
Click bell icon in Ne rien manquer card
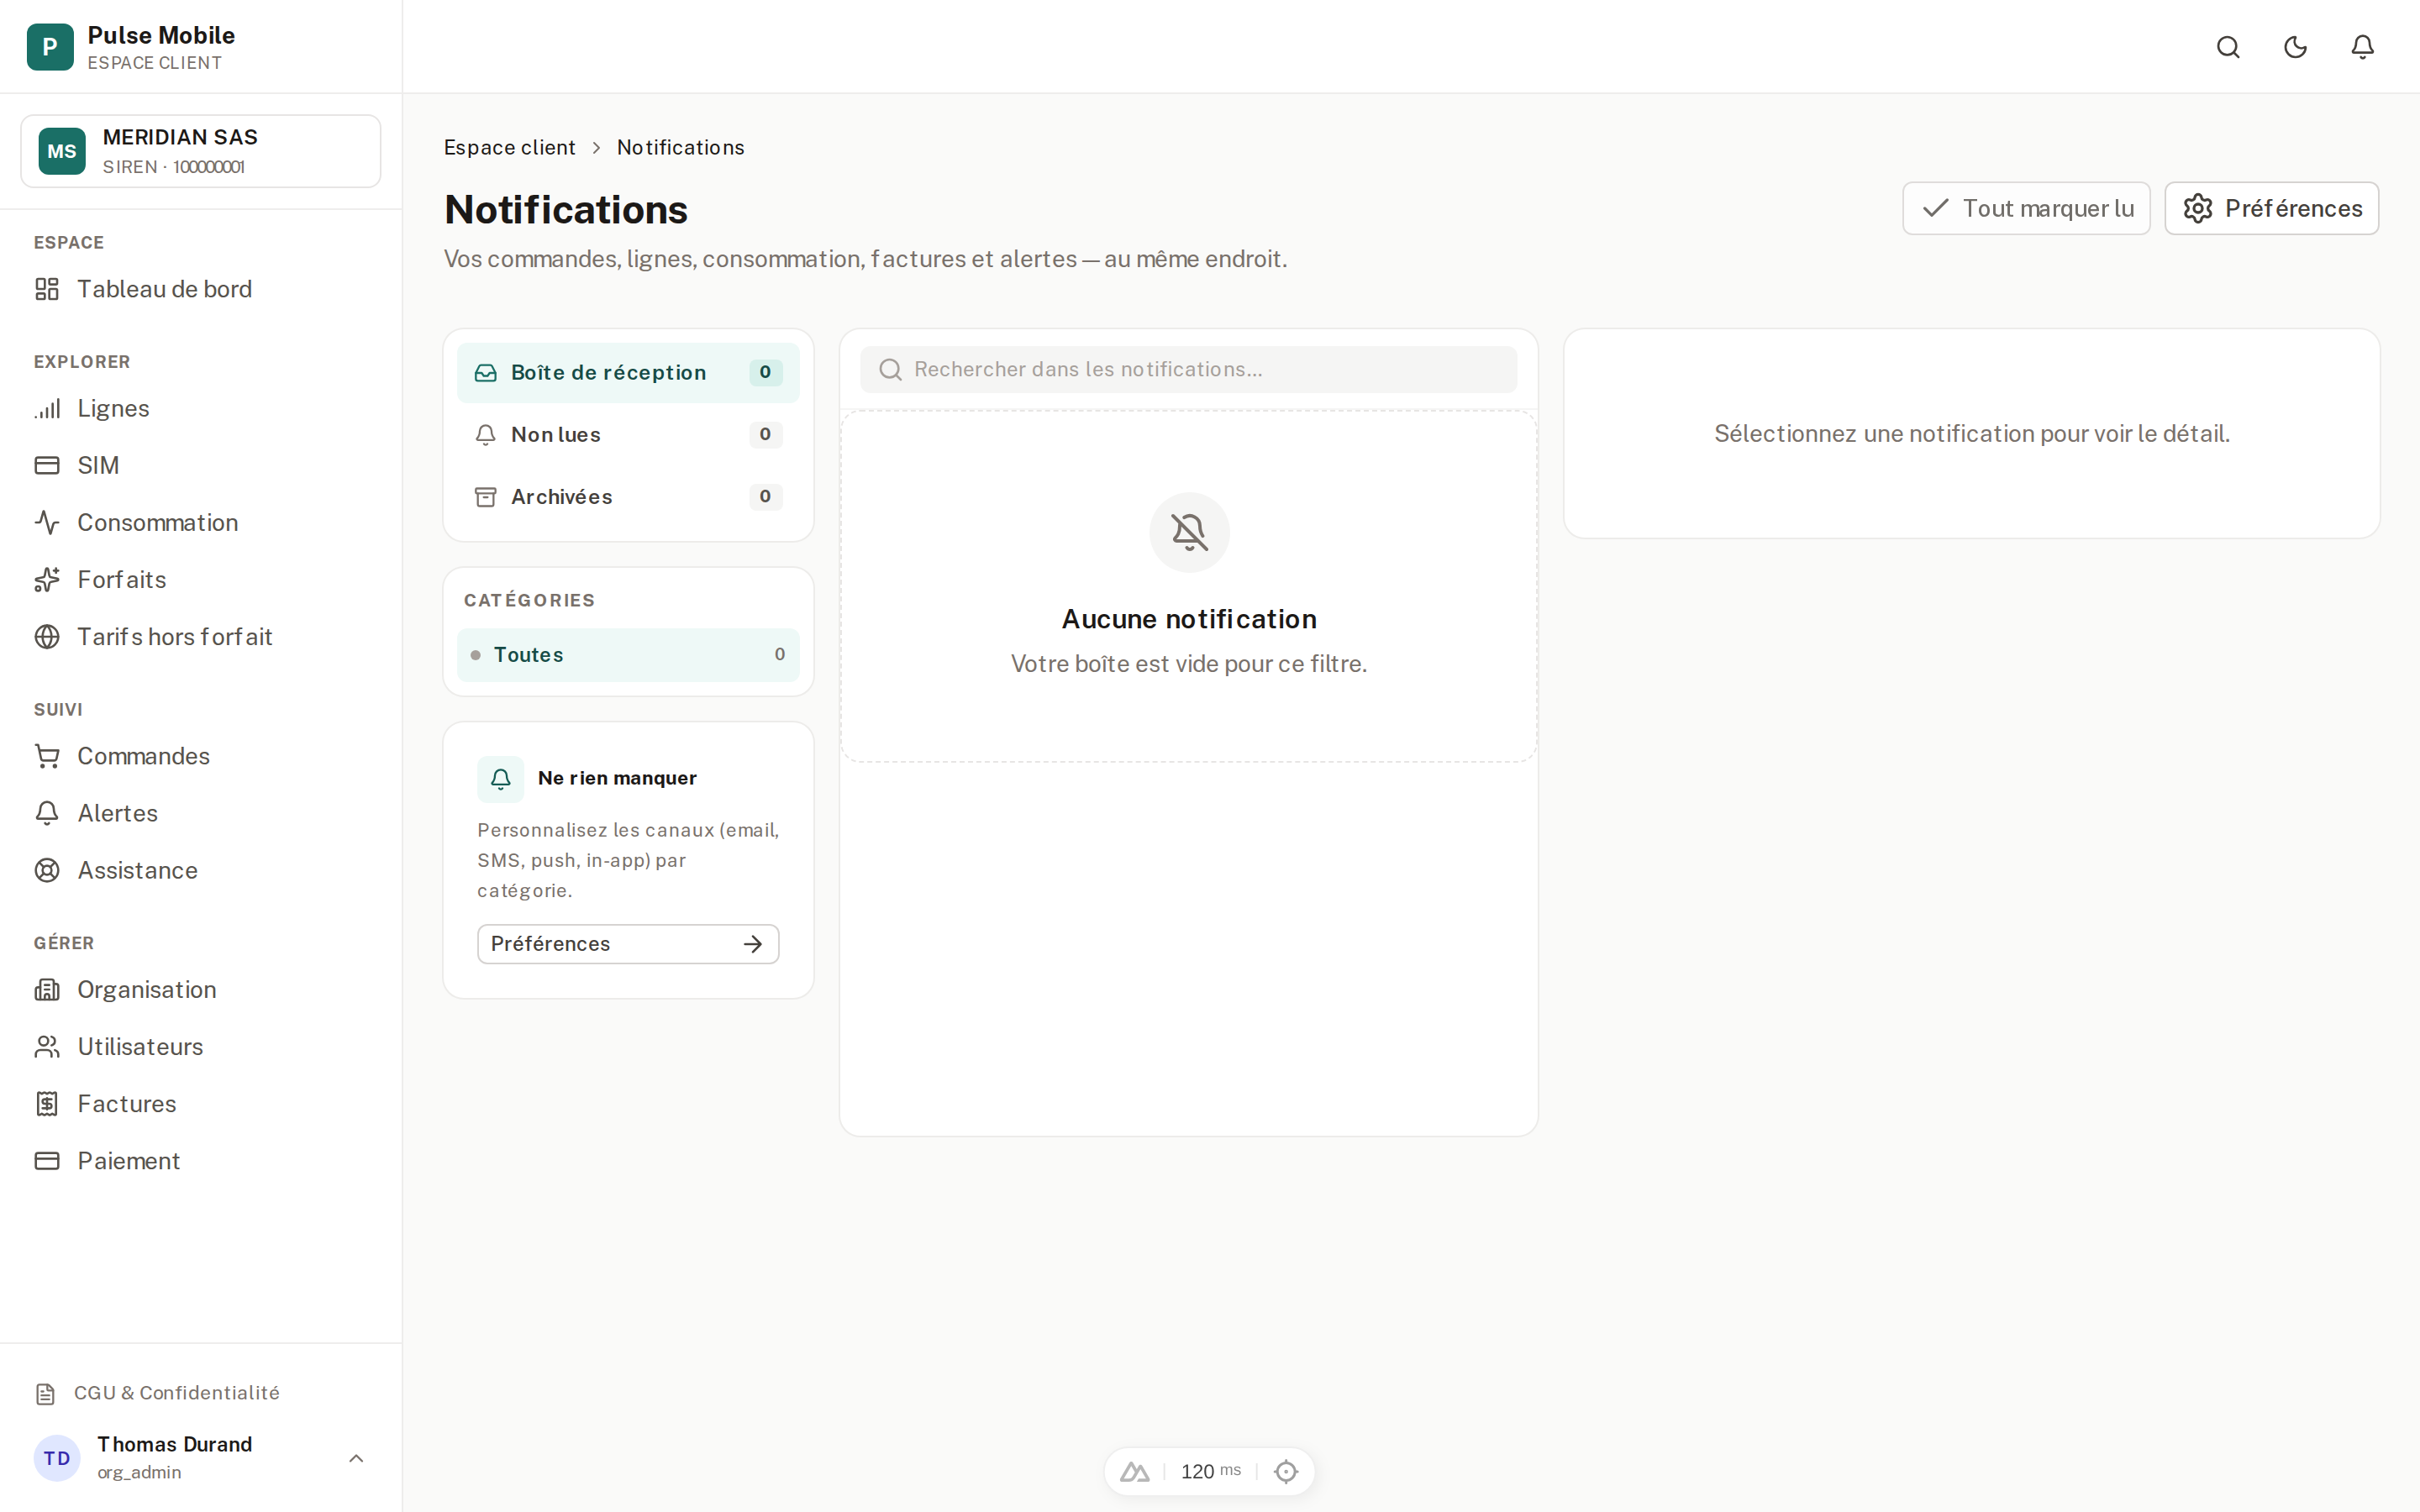coord(500,778)
